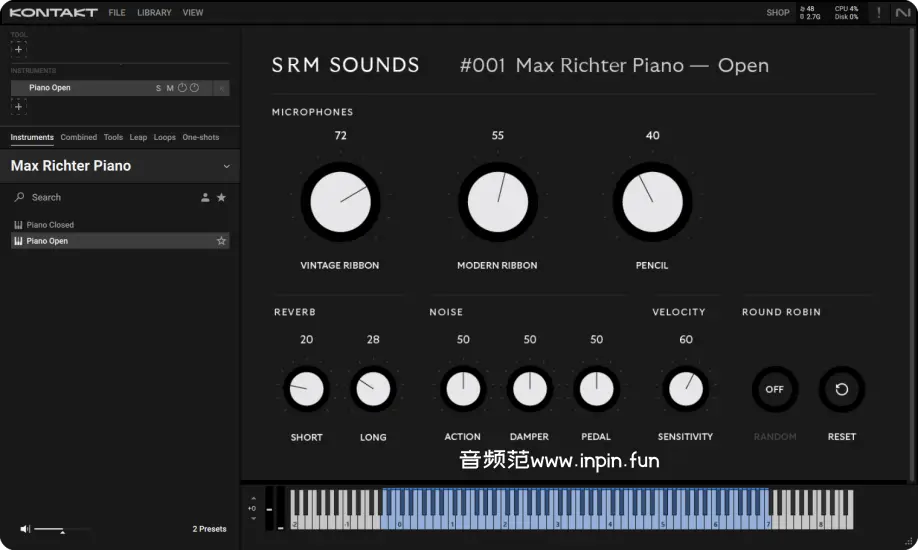Open the VIEW menu
Viewport: 918px width, 550px height.
[x=193, y=13]
